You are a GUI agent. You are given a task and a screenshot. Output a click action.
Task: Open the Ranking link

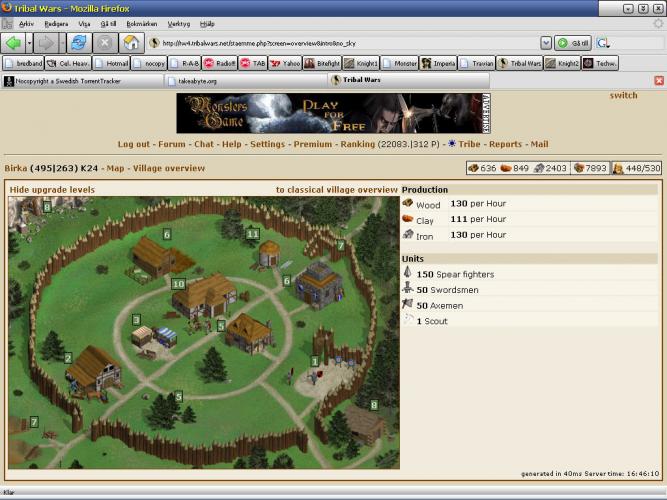(x=357, y=144)
